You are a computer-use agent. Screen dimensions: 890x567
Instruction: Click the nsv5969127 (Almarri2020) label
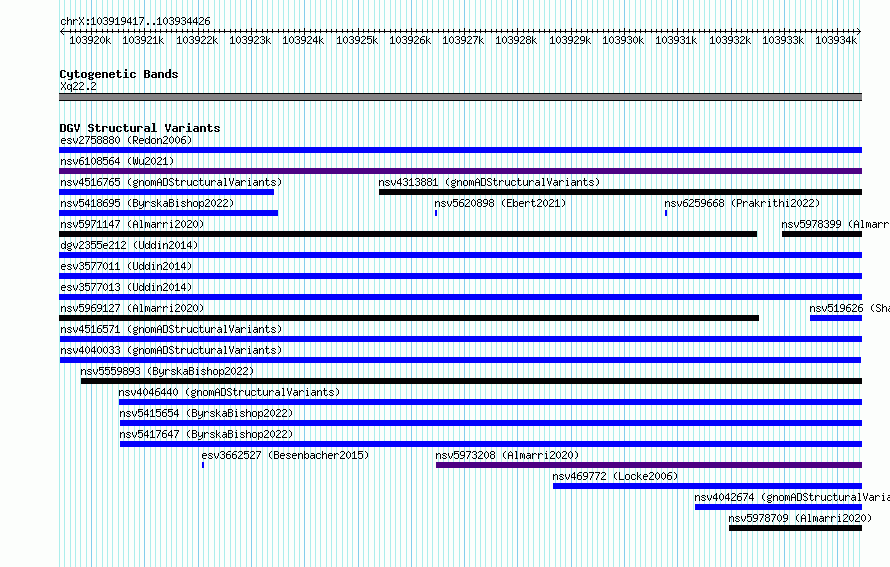(x=132, y=308)
